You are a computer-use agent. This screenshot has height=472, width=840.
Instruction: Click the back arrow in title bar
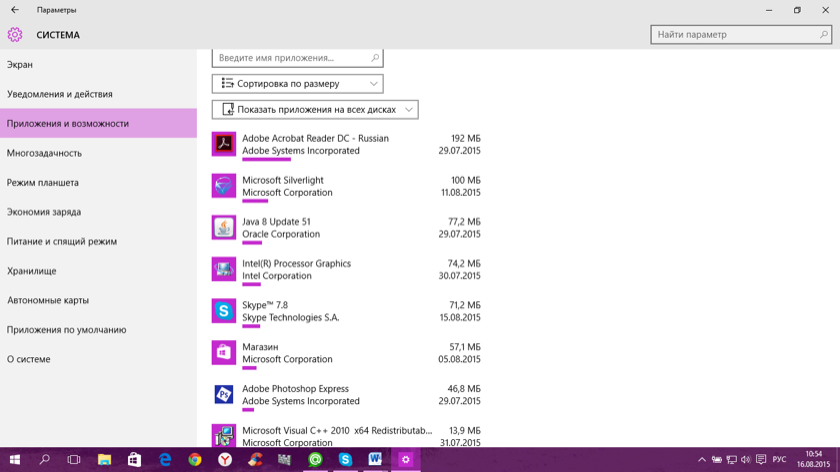15,10
